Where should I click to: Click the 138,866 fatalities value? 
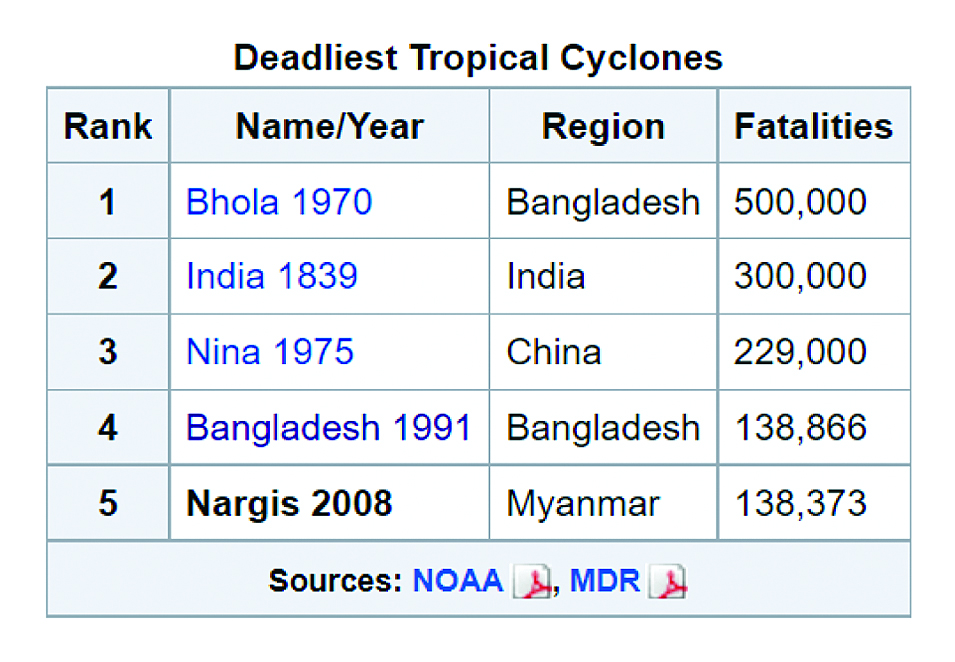801,427
